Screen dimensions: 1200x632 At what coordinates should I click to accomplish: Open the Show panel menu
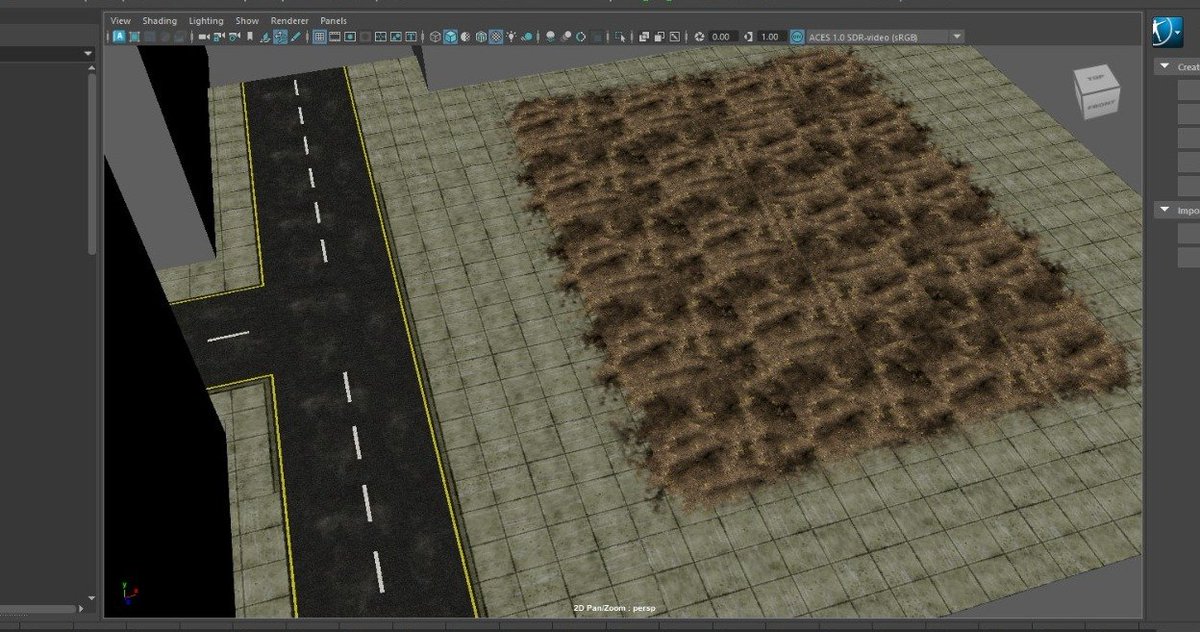[x=247, y=20]
